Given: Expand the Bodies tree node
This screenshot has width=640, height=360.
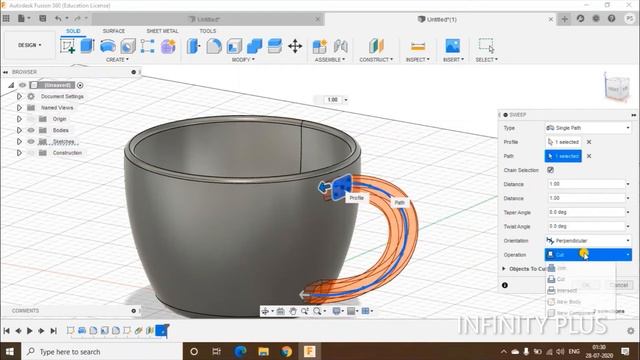Looking at the screenshot, I should tap(19, 130).
